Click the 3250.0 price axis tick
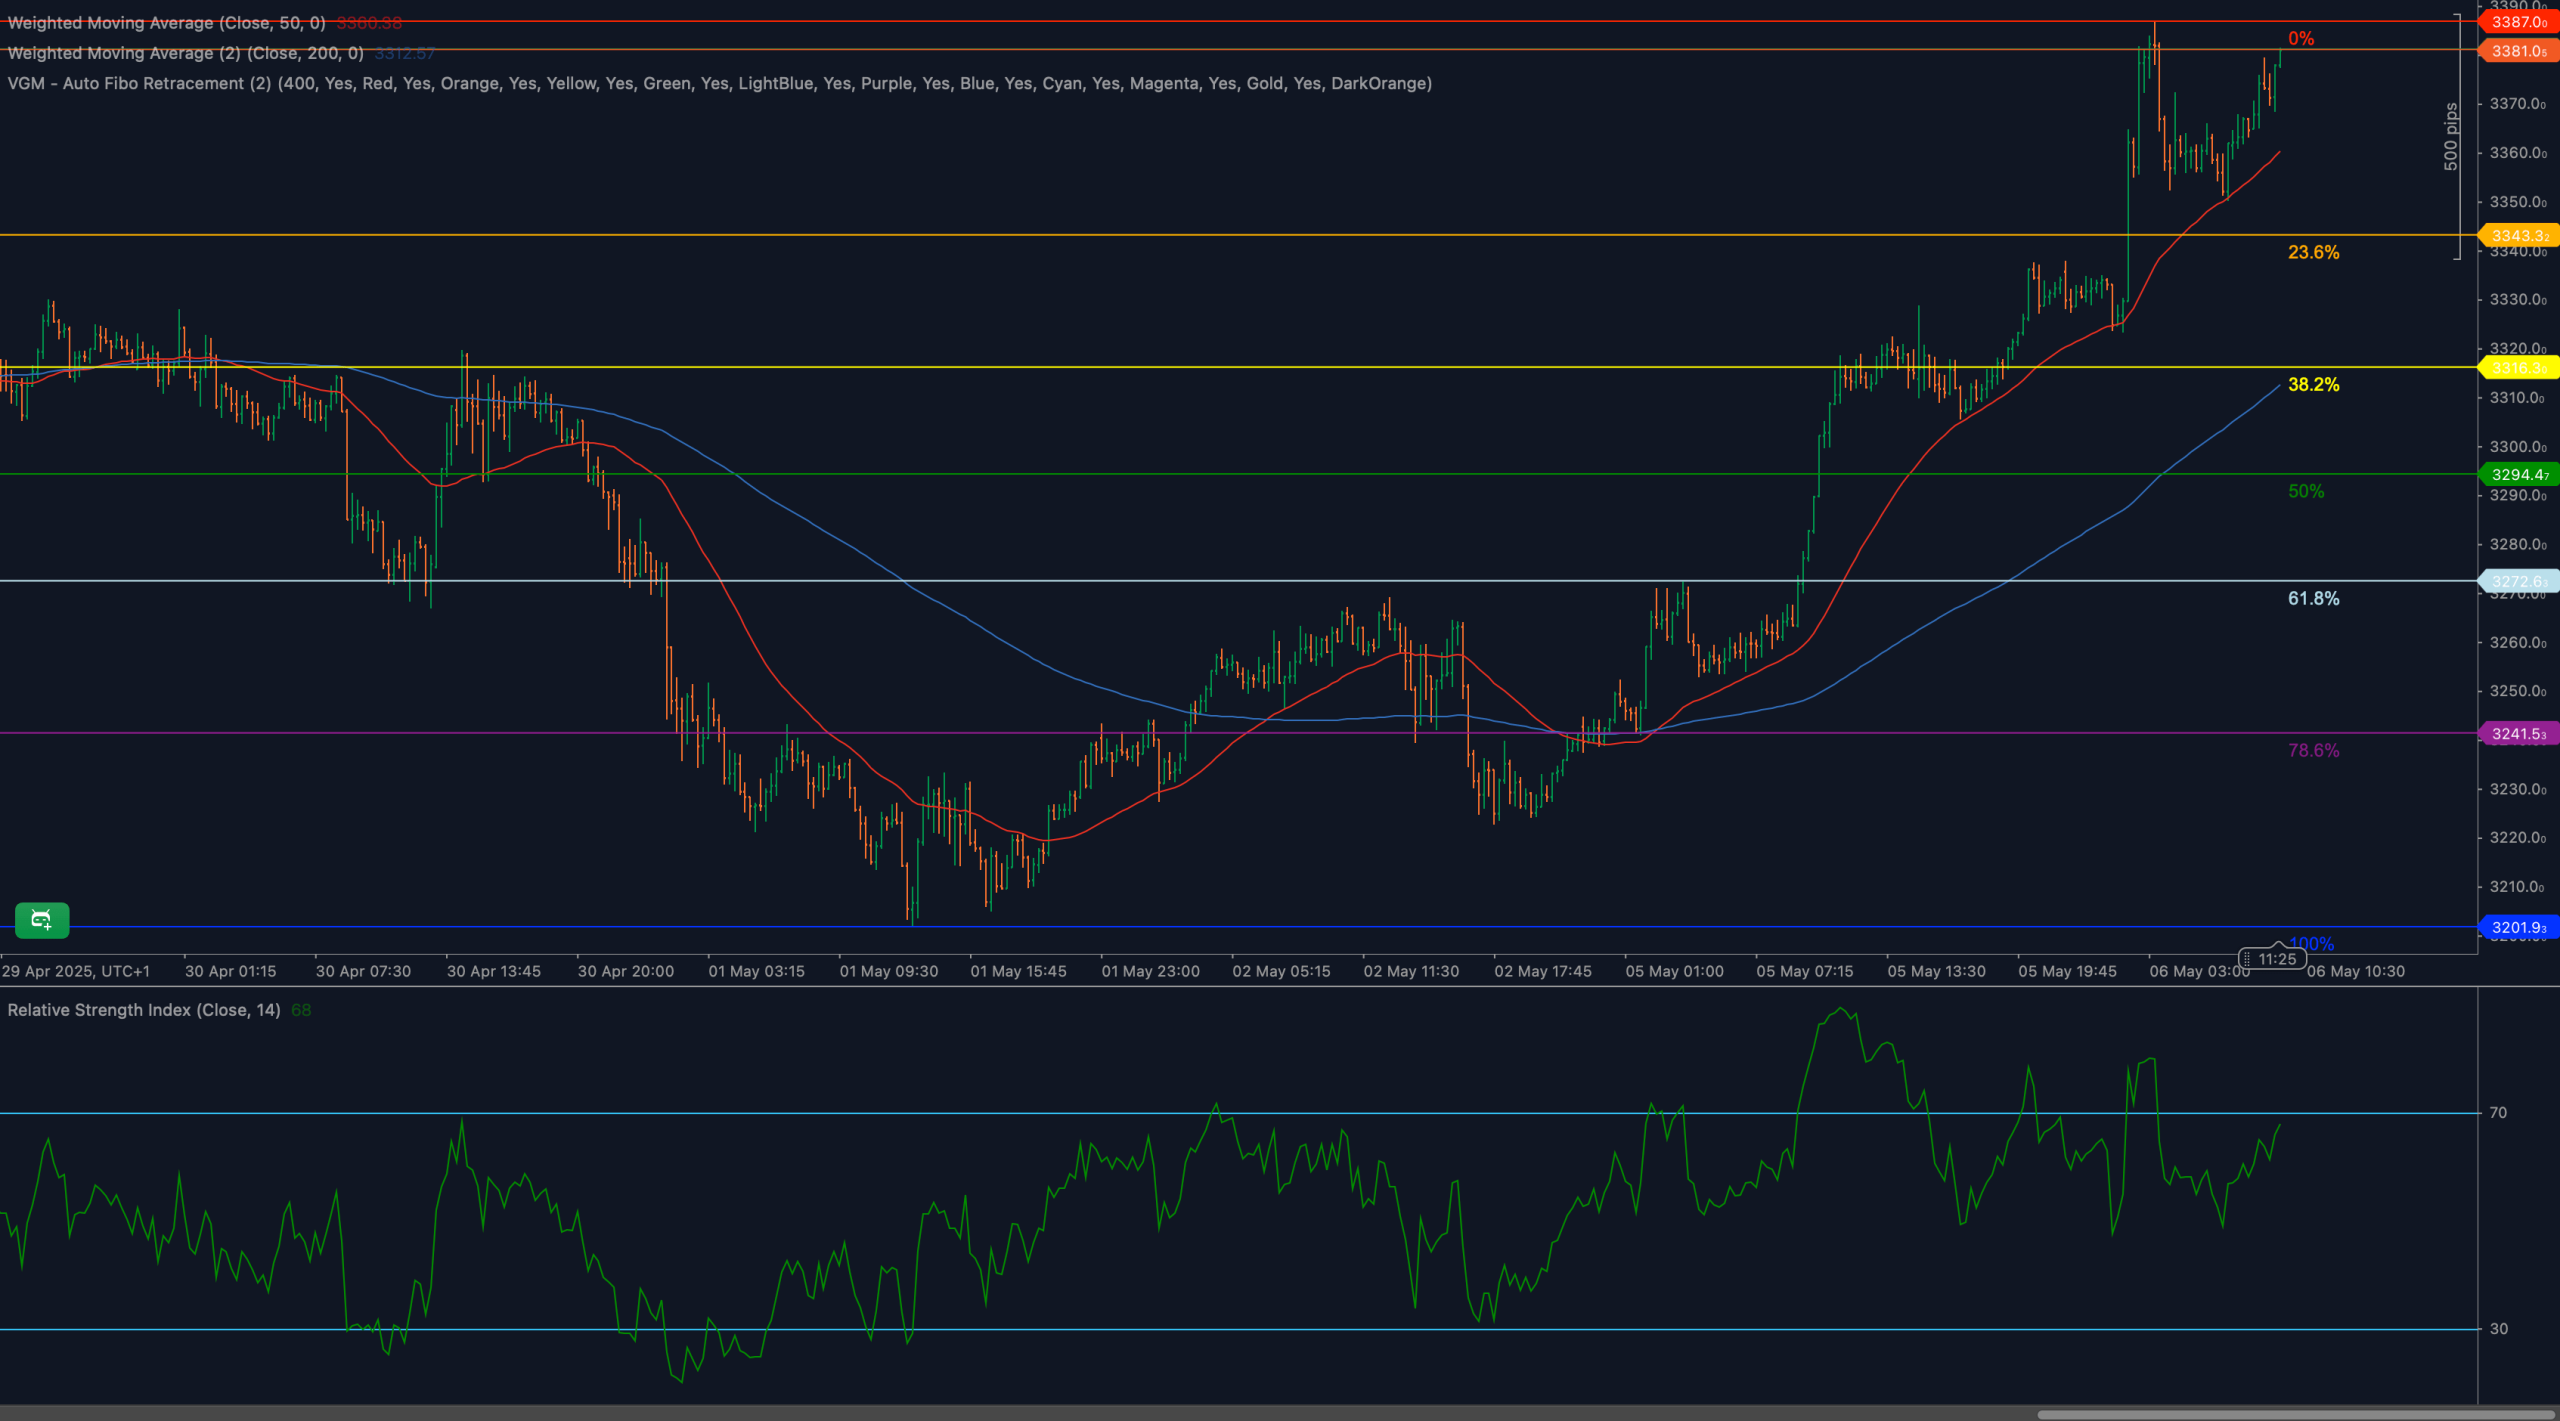This screenshot has width=2560, height=1421. [2517, 691]
